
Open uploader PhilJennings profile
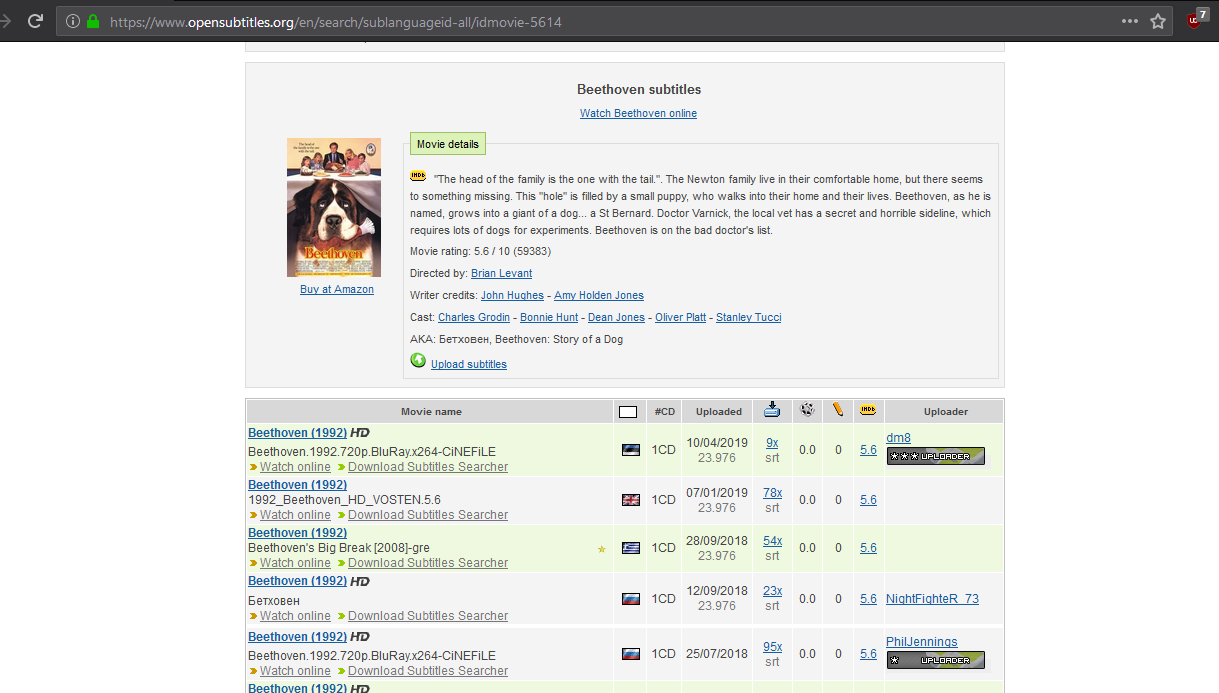pos(921,642)
